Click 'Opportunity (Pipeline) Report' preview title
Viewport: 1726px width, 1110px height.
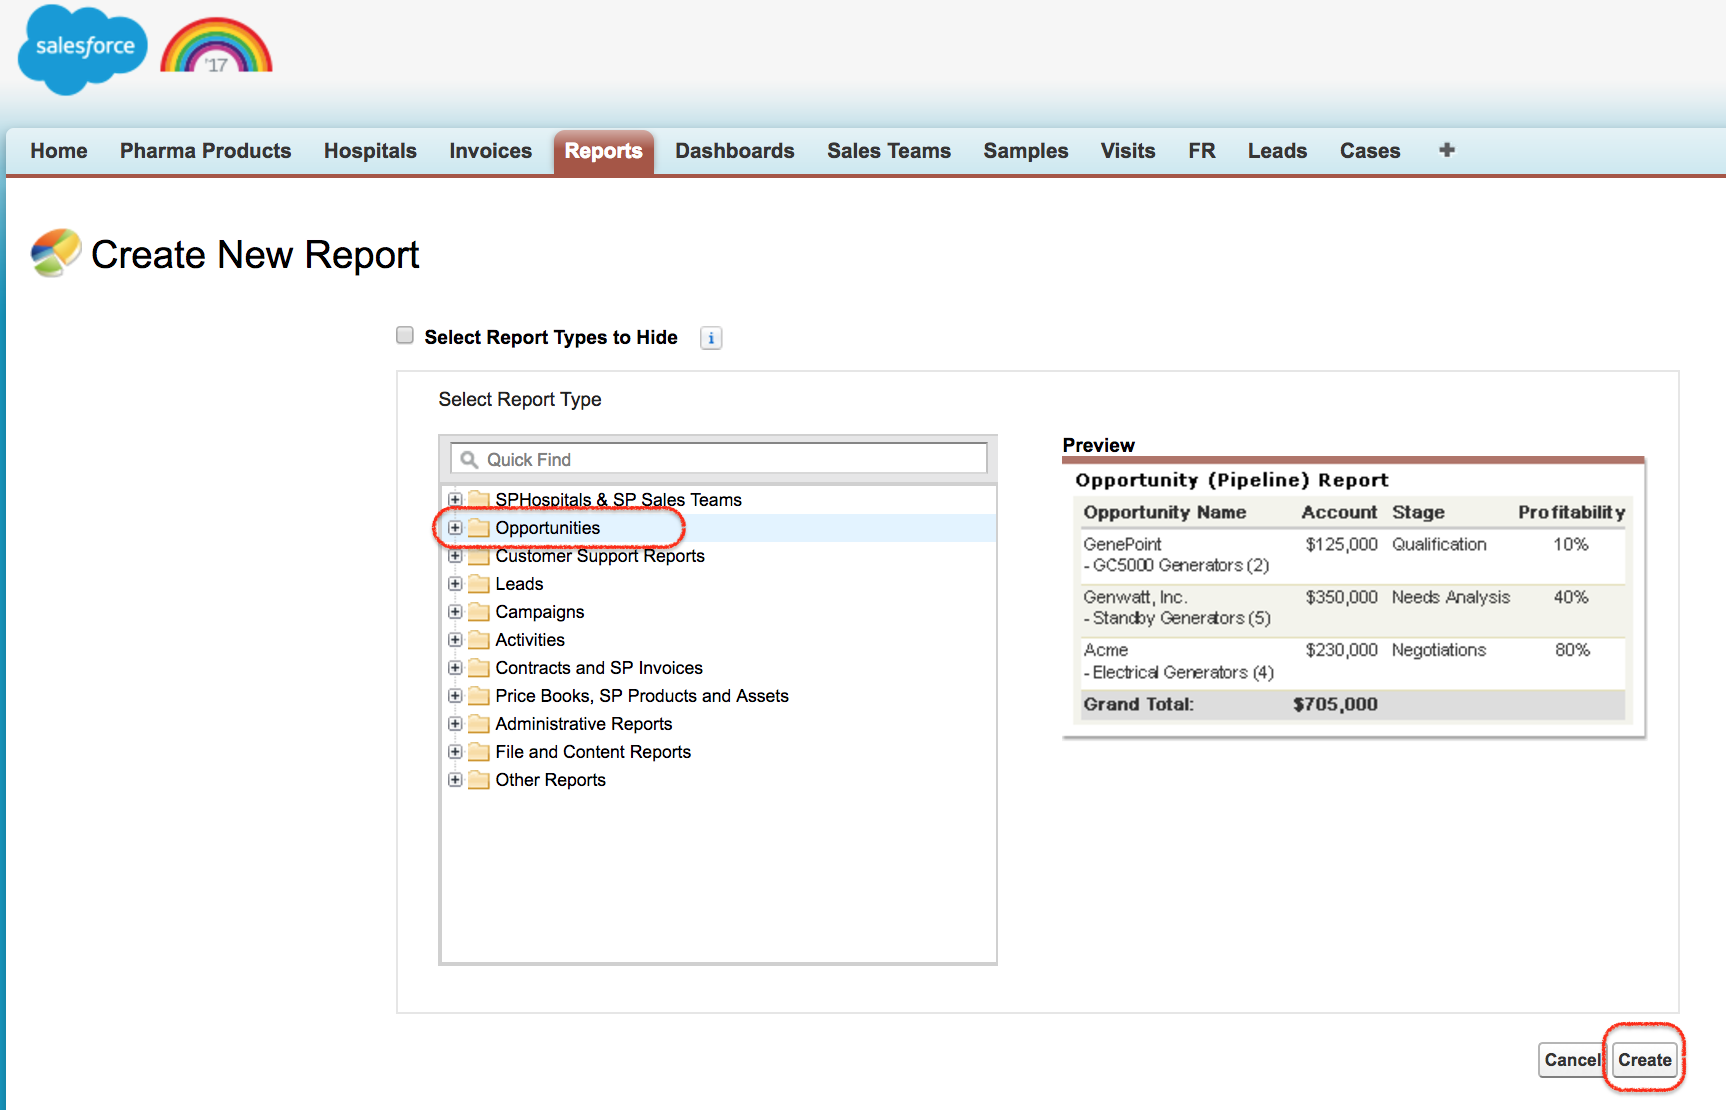[x=1232, y=480]
